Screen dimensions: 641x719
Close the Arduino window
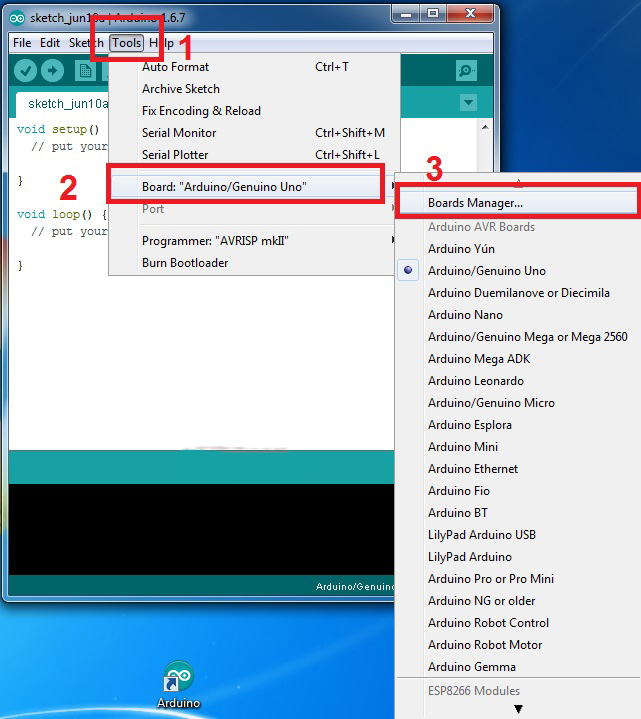pos(470,14)
